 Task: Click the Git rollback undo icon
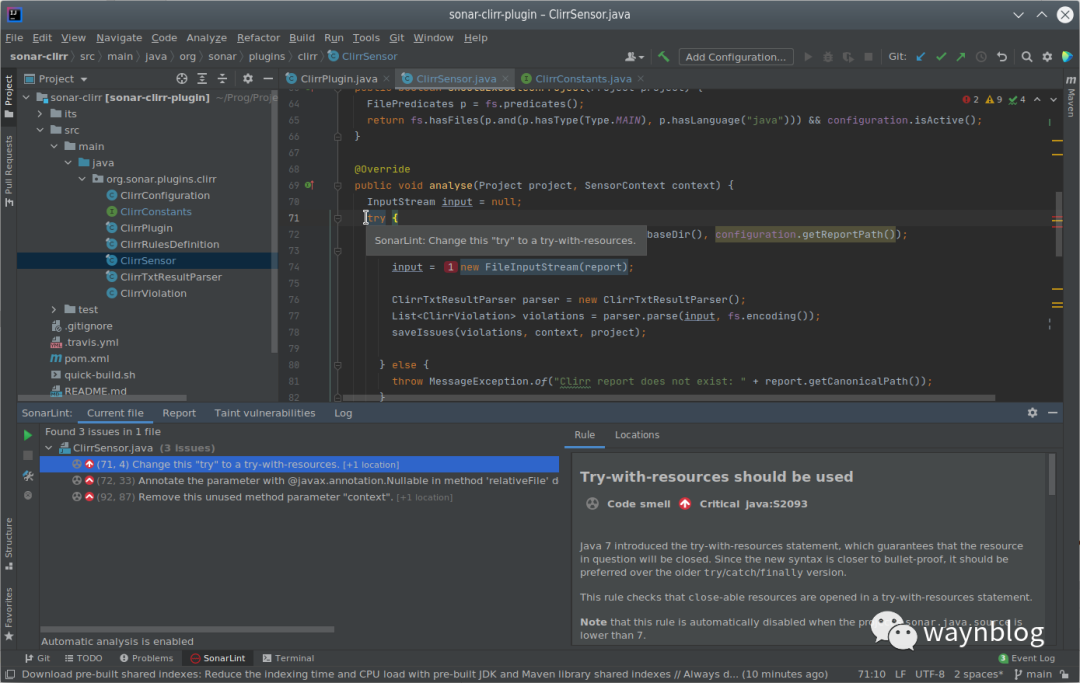pyautogui.click(x=1002, y=57)
